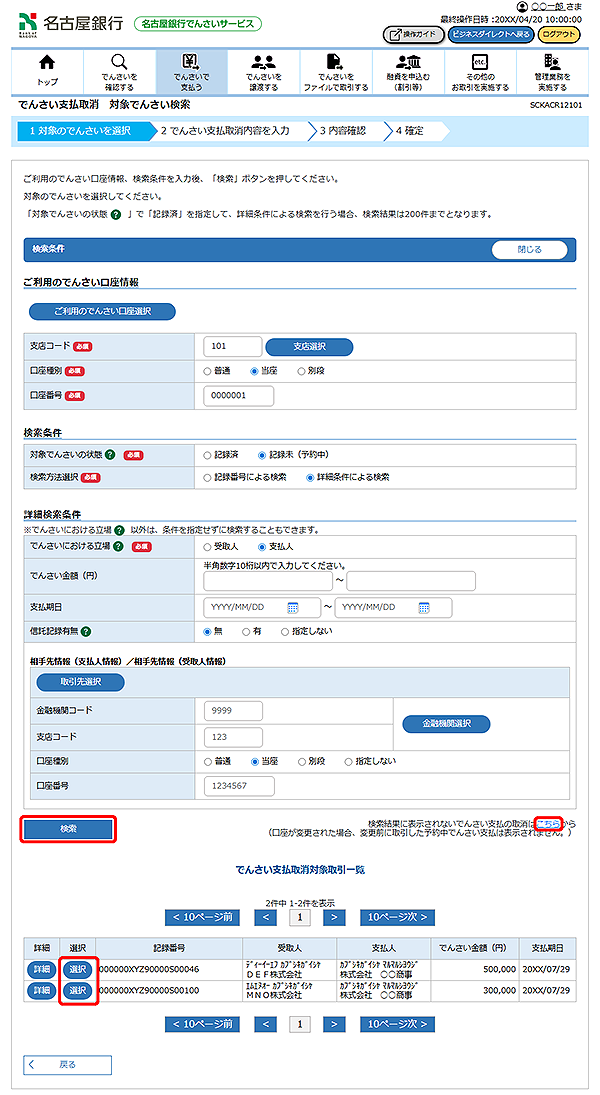Open the でんさいを確認する magnifier menu

(x=119, y=72)
